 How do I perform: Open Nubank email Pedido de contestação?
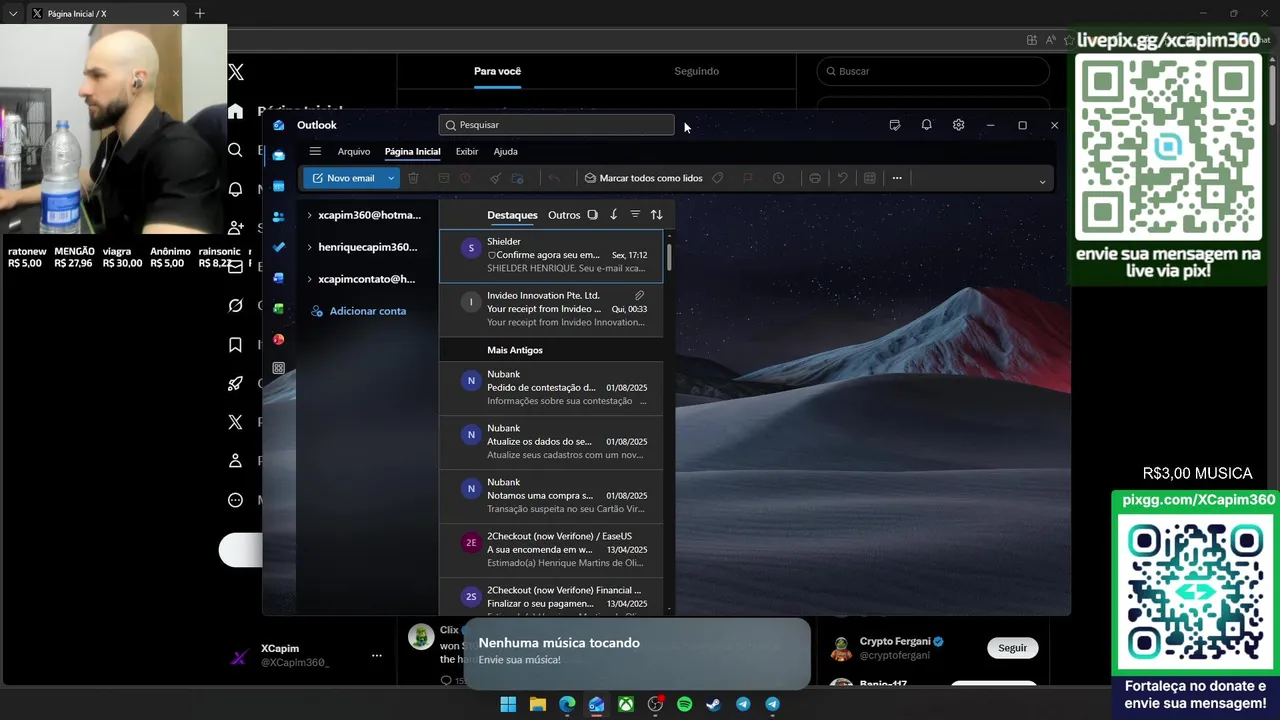[551, 388]
